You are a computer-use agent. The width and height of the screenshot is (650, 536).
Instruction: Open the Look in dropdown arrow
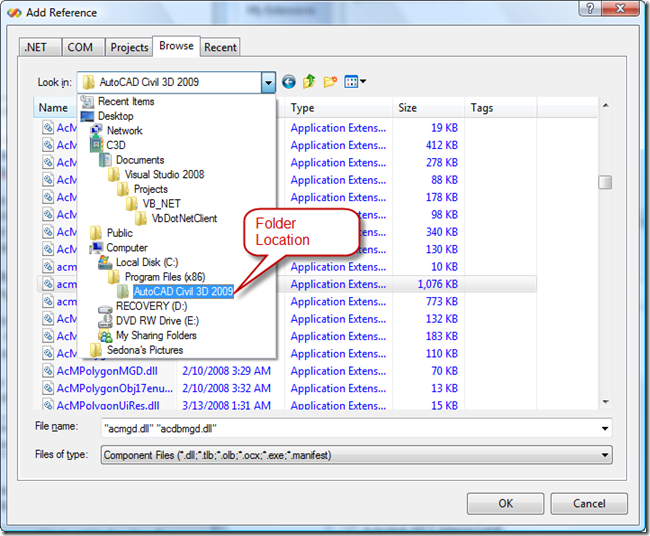click(268, 82)
